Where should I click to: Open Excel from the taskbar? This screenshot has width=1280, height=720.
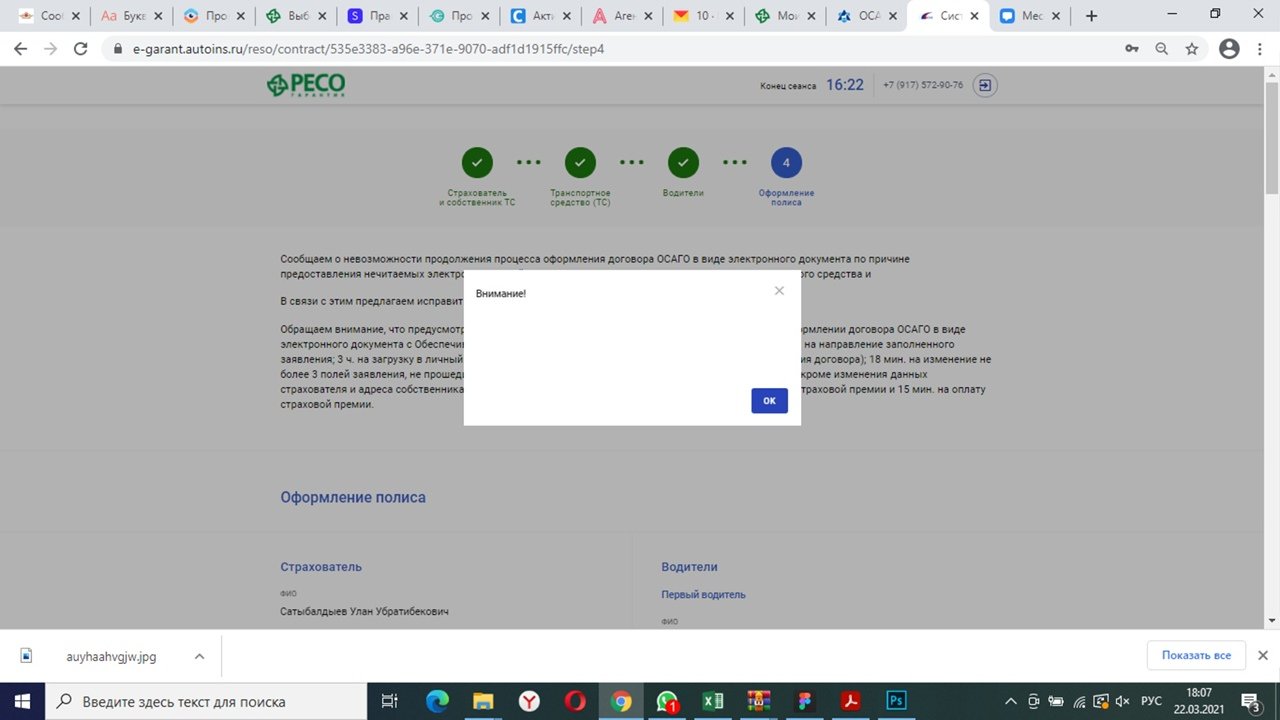pos(713,701)
